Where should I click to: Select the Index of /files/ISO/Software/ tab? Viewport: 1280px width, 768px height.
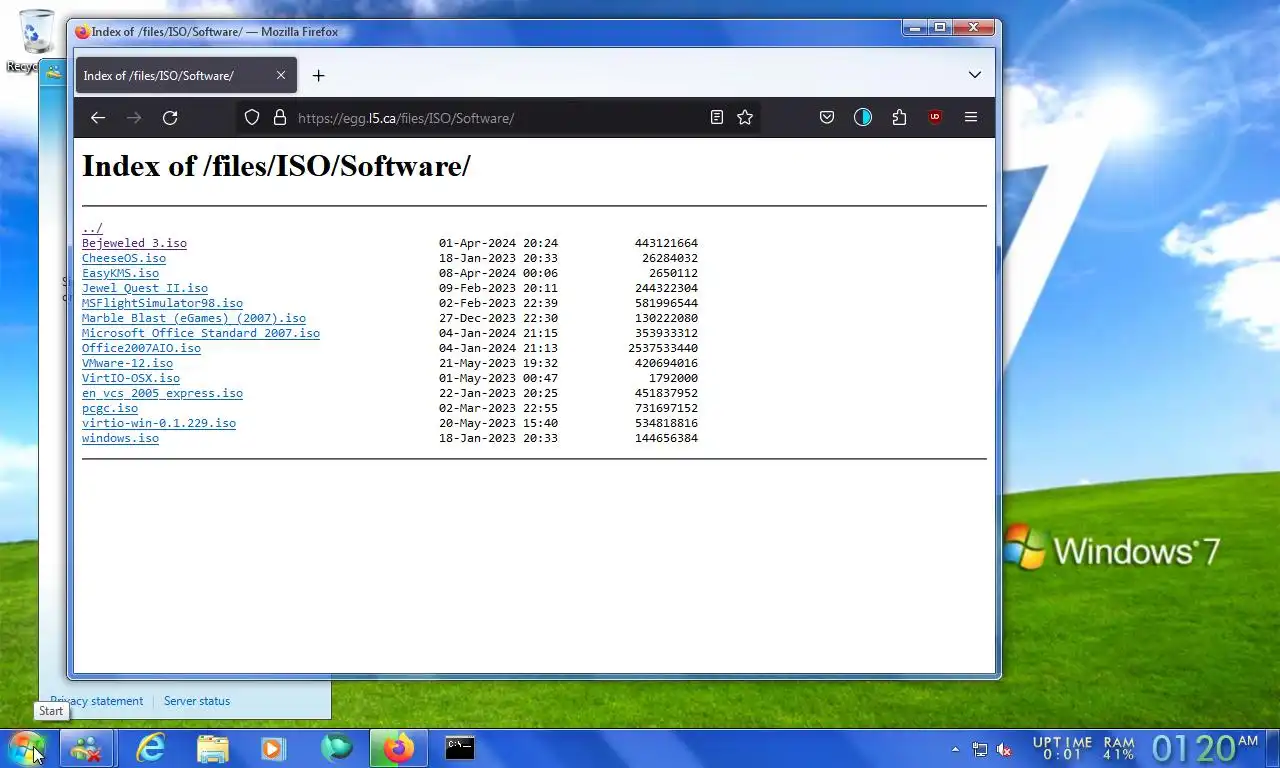[x=186, y=76]
